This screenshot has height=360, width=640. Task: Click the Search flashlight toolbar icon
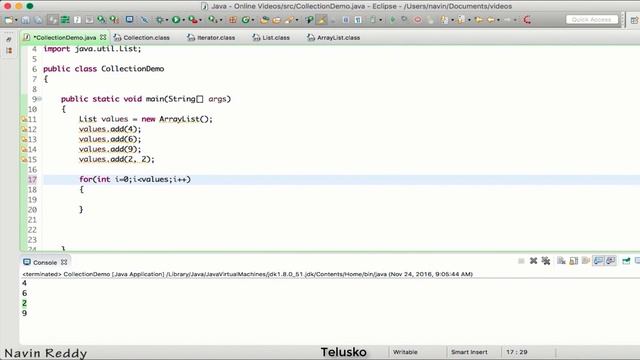point(289,20)
